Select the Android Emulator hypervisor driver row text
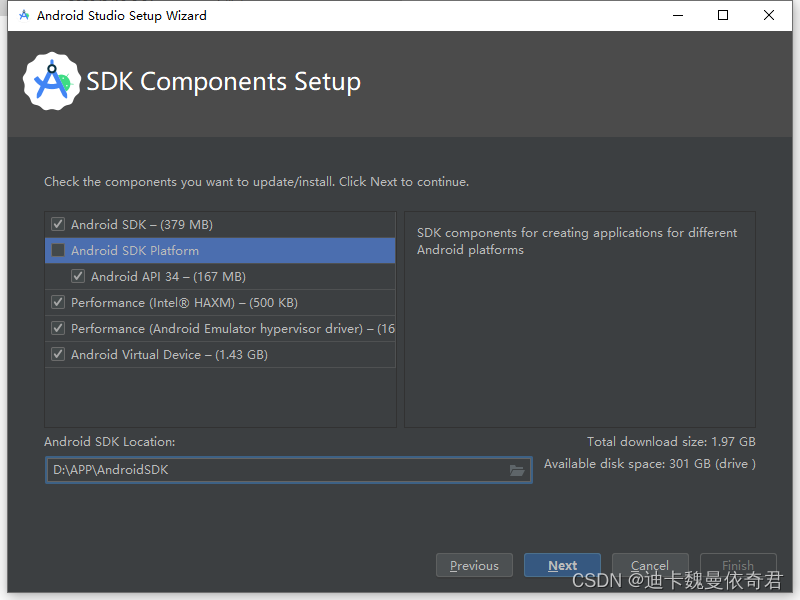This screenshot has width=800, height=600. coord(233,329)
